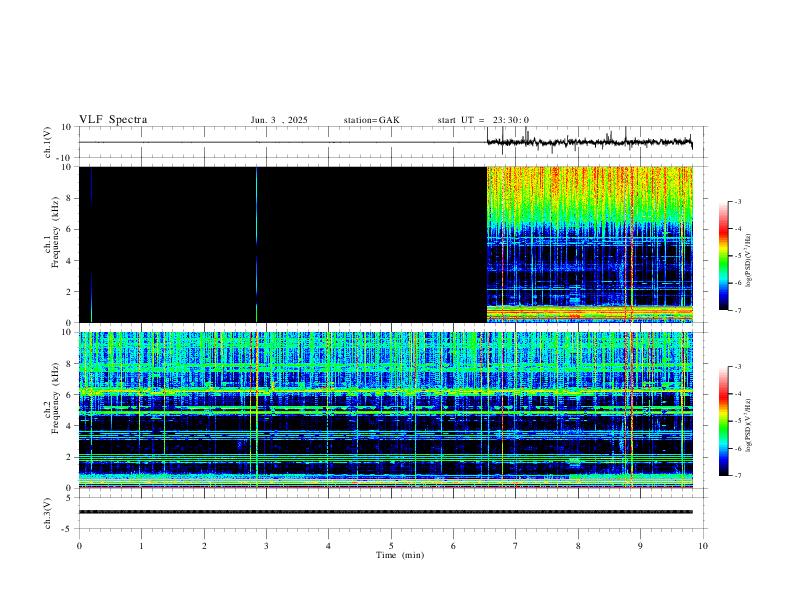Click the 'Time (min)' axis label

400,555
